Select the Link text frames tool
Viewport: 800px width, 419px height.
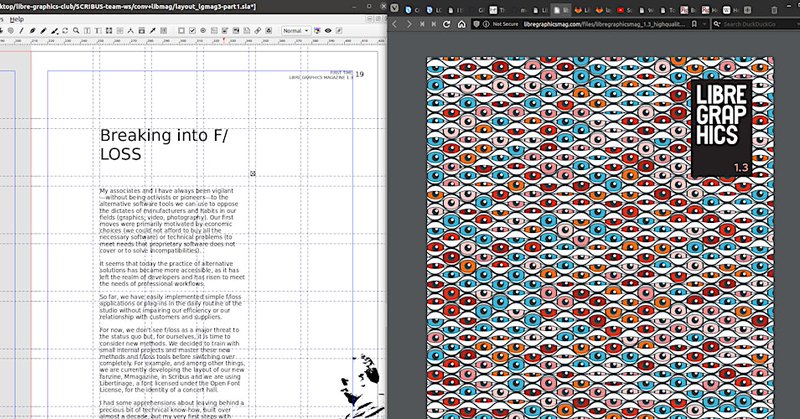[x=109, y=31]
